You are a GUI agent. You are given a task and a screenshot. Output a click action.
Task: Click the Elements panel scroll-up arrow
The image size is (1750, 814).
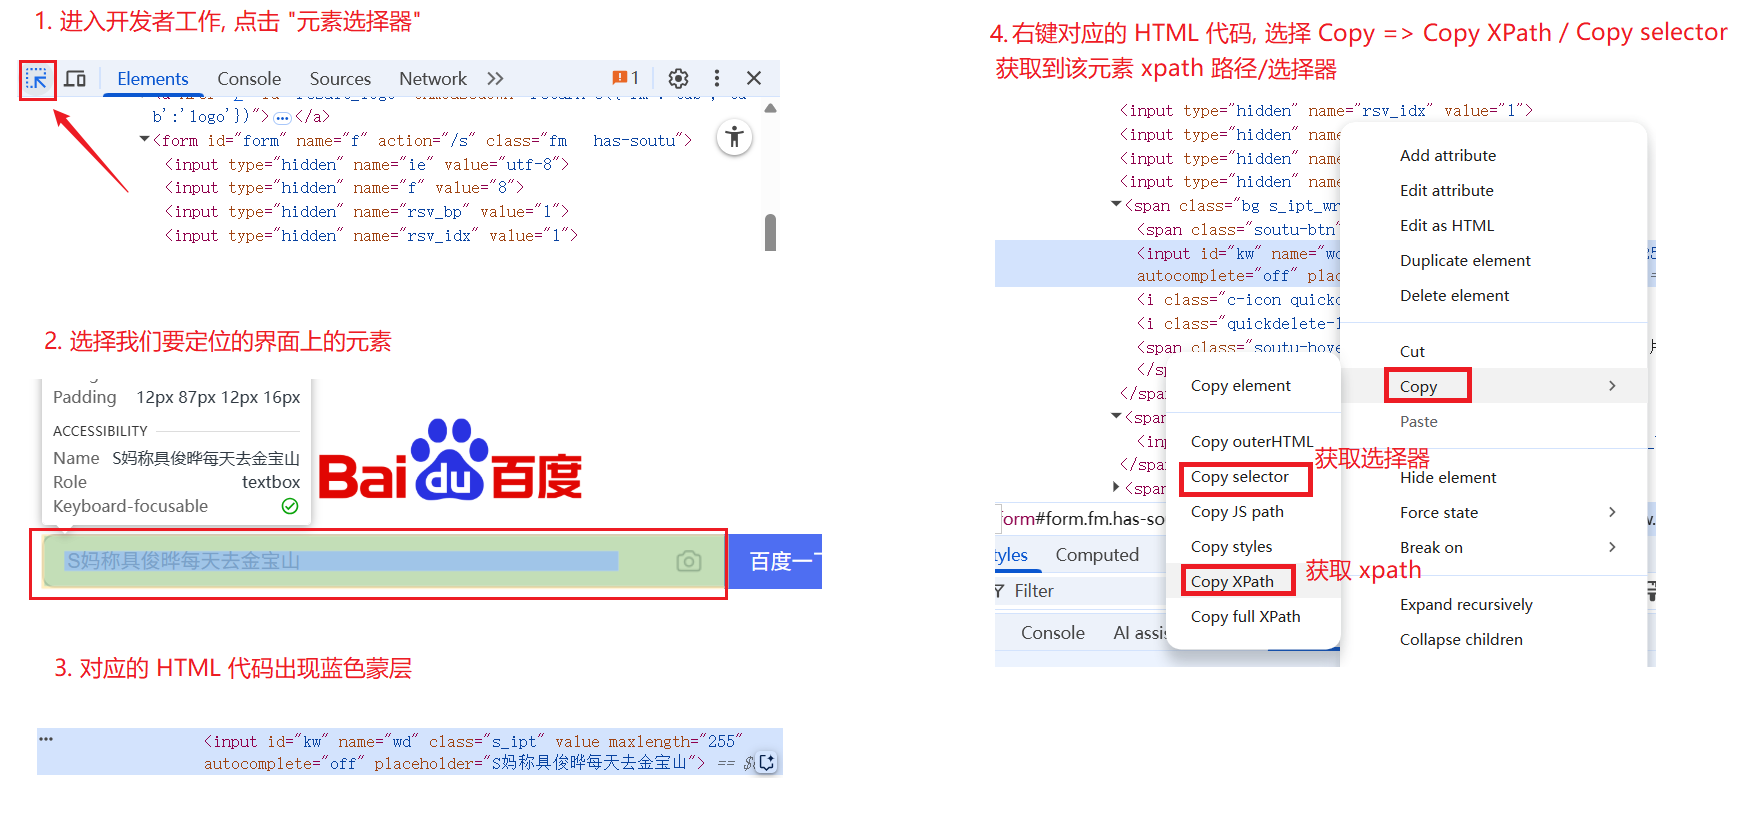point(770,108)
